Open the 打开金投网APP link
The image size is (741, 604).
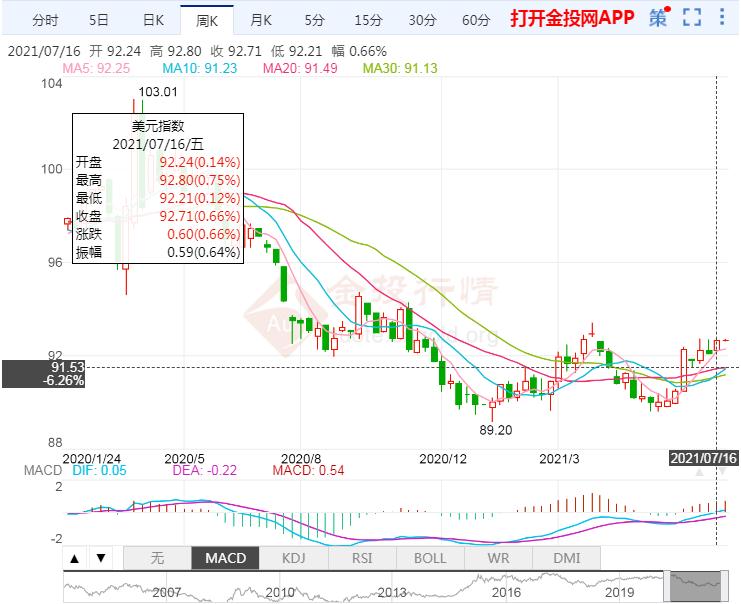(572, 19)
